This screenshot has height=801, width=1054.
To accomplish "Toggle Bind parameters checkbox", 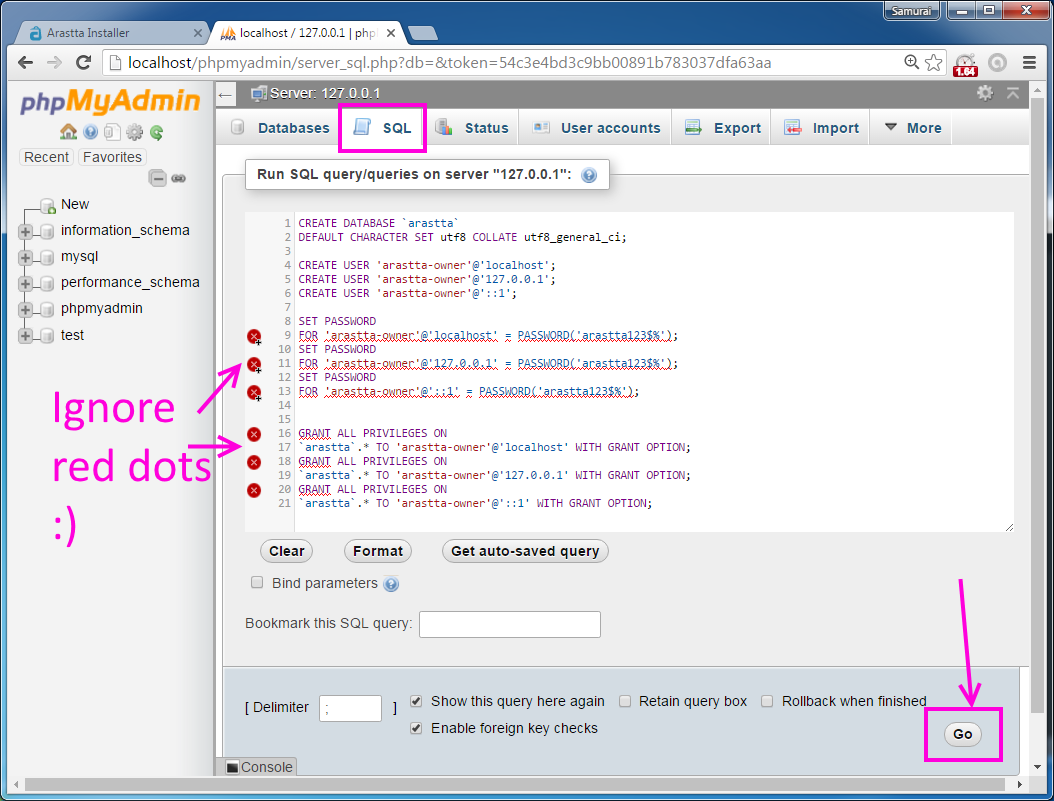I will click(257, 582).
